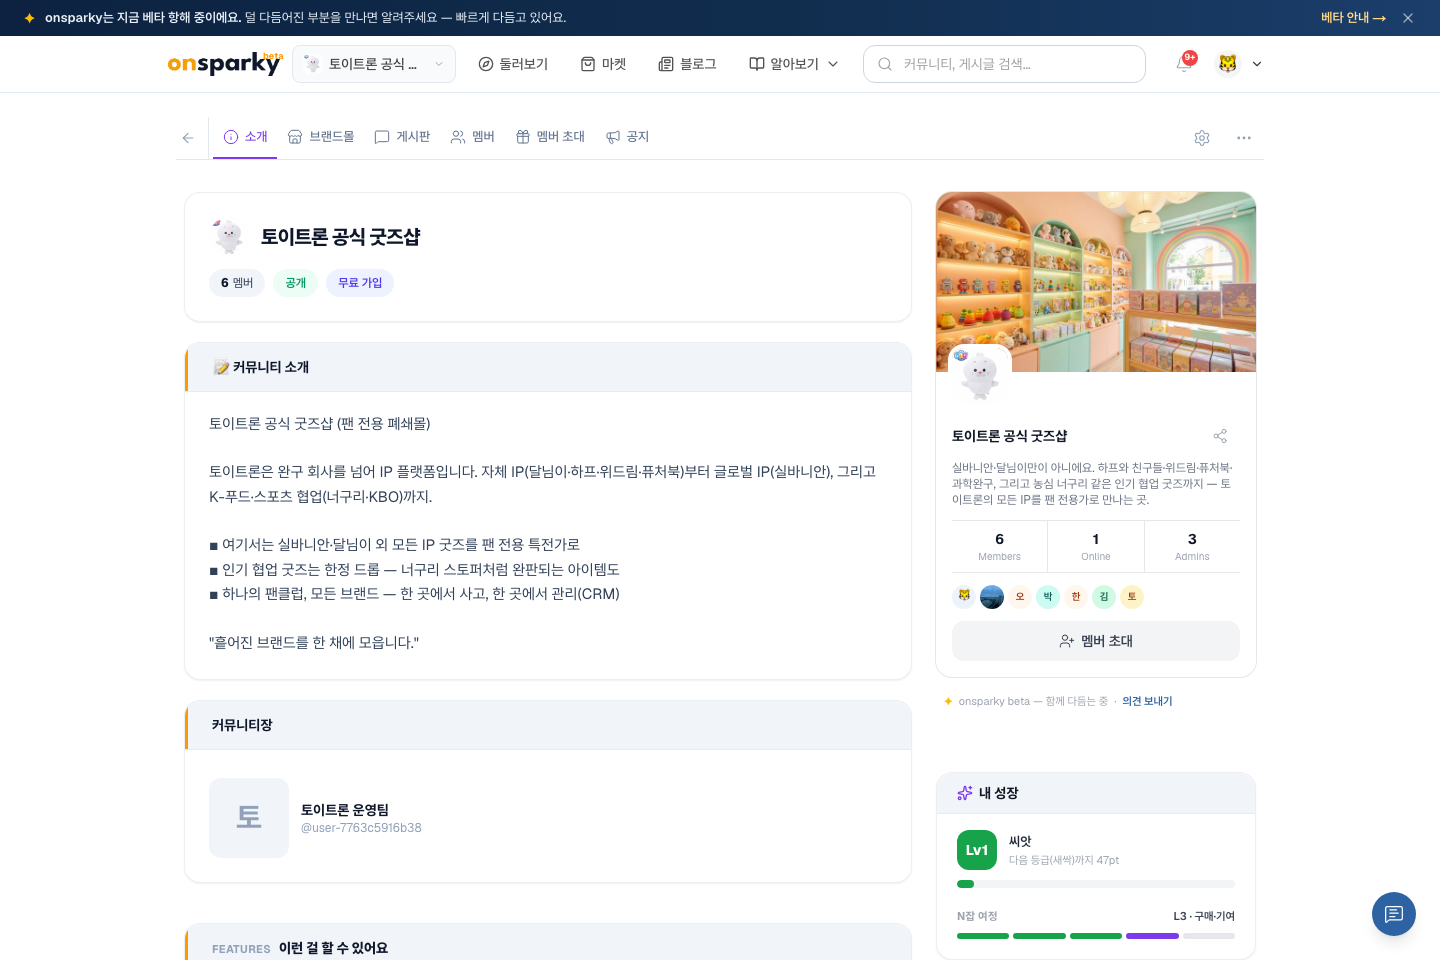Switch to the 게시판 tab
This screenshot has width=1440, height=960.
tap(402, 137)
